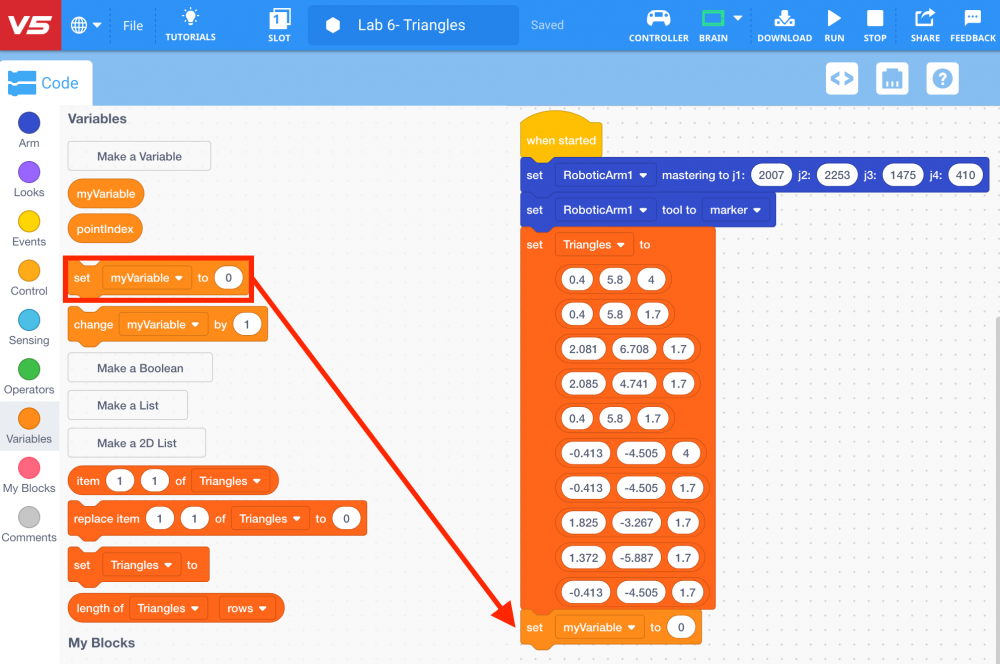Open the File menu
Screen dimensions: 1000x664
tap(133, 25)
